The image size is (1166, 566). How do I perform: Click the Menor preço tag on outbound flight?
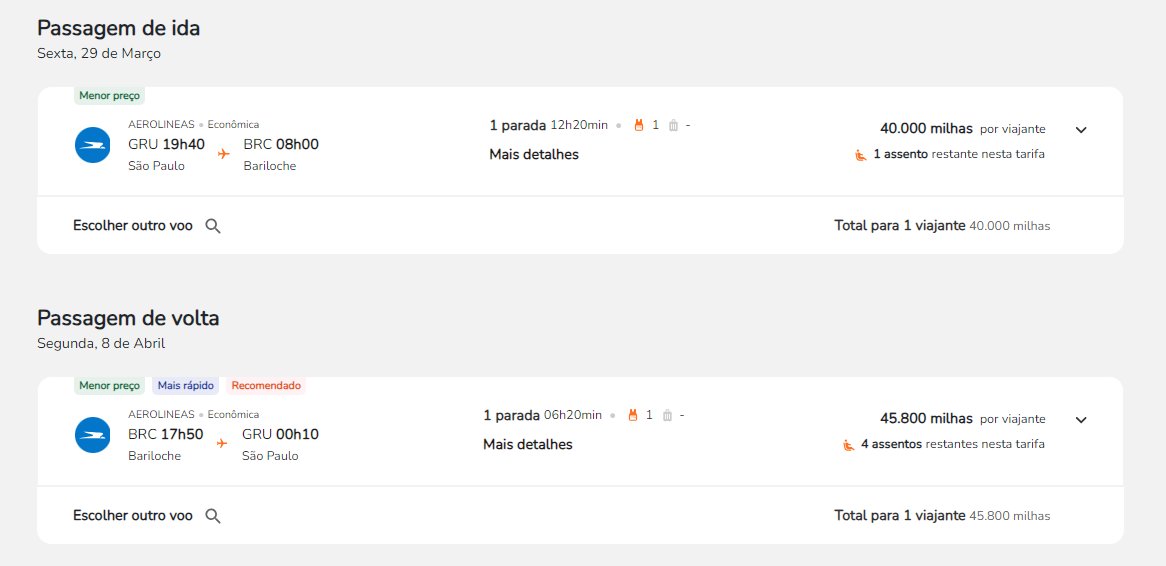coord(109,95)
